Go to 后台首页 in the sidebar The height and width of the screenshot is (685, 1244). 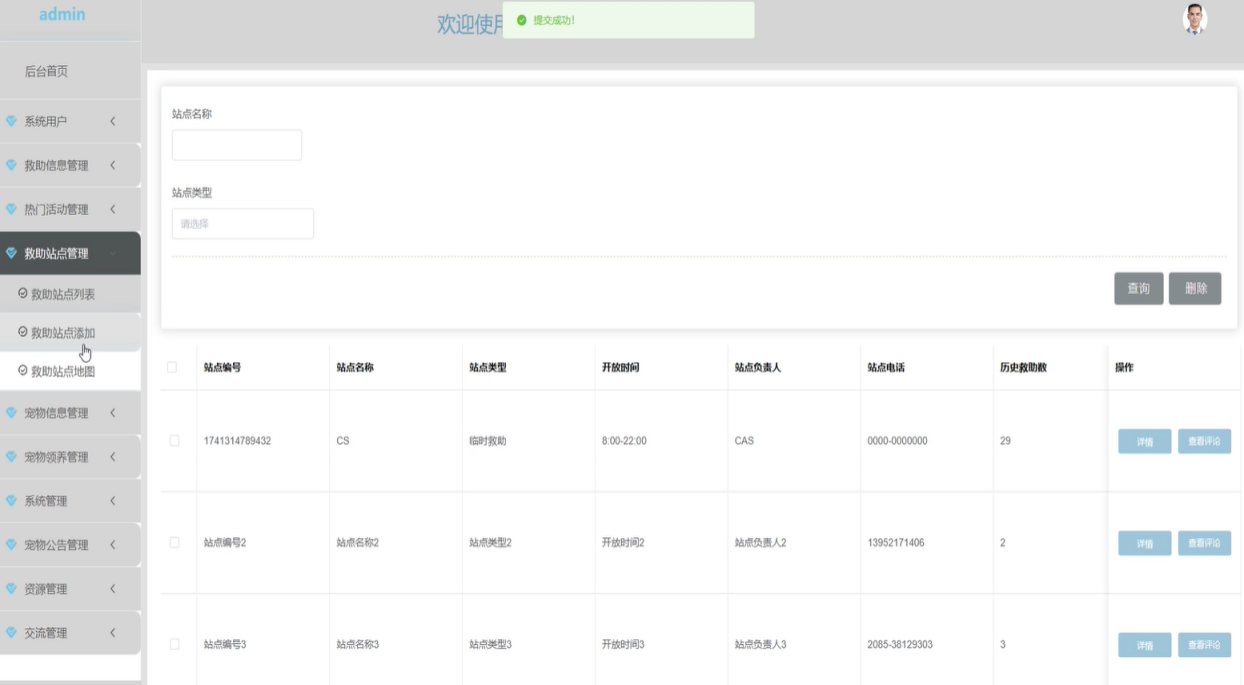click(46, 71)
